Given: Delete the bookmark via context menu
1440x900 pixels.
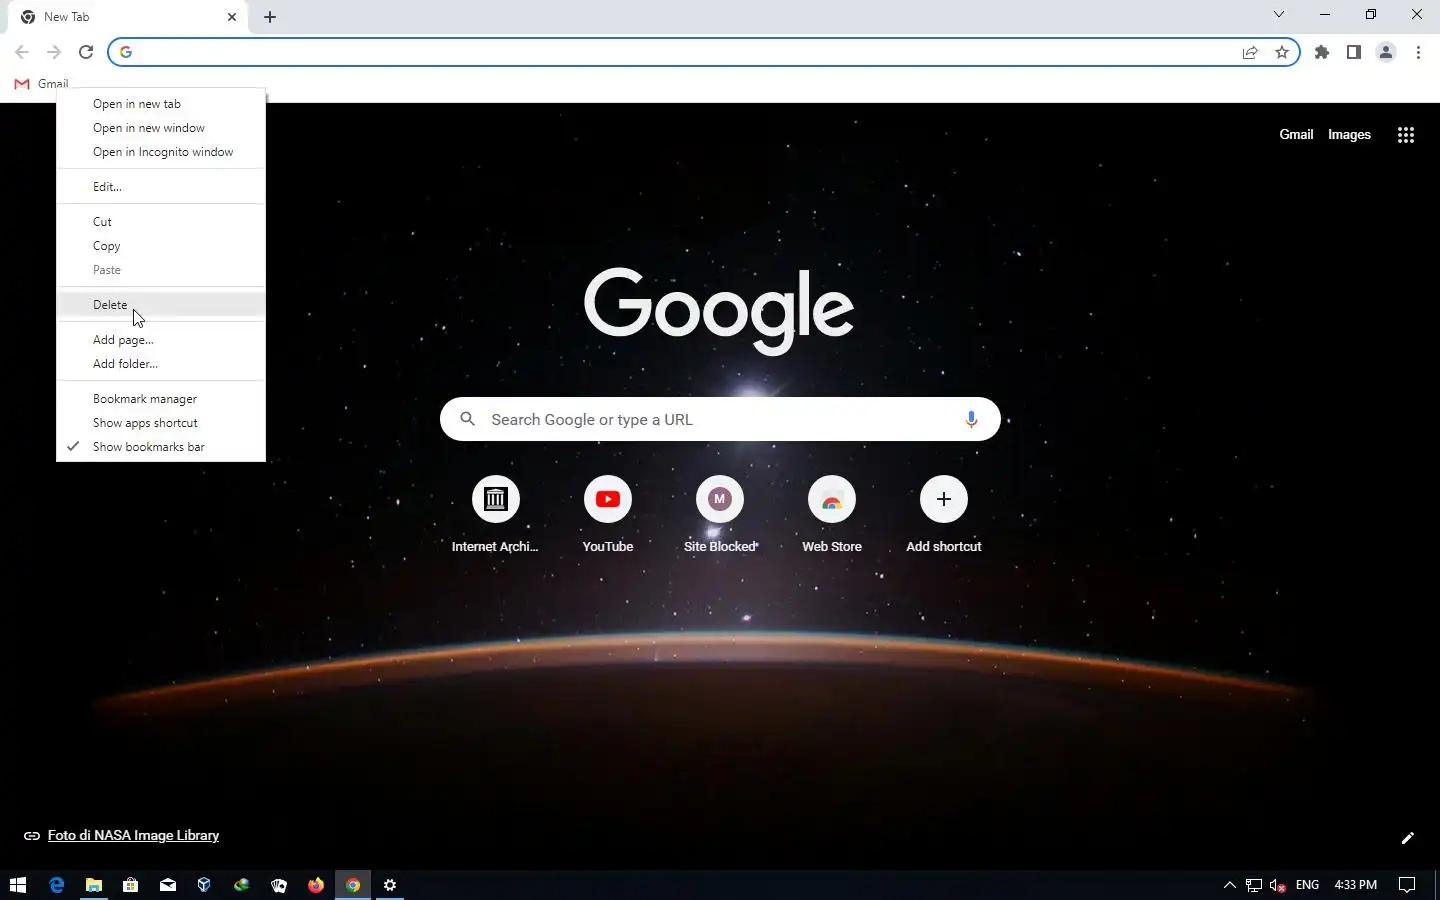Looking at the screenshot, I should (x=161, y=305).
